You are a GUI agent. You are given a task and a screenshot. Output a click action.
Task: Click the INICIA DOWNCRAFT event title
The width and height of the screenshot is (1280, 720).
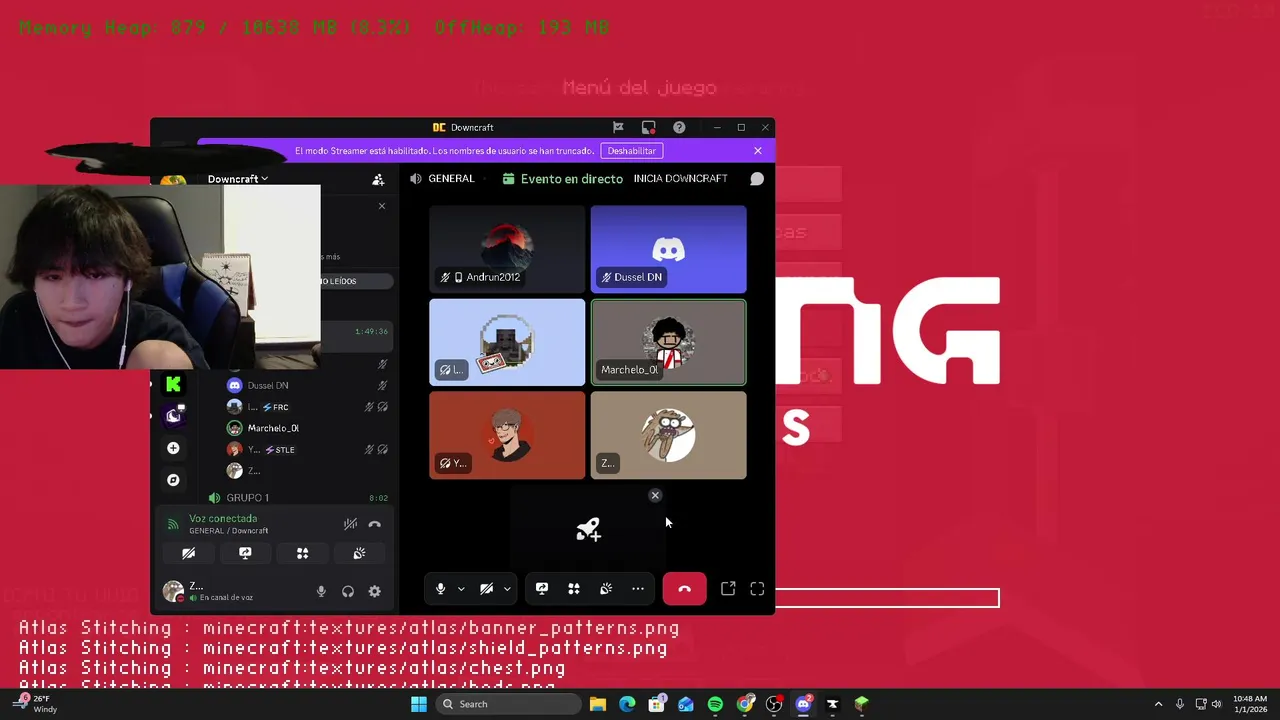(x=680, y=179)
